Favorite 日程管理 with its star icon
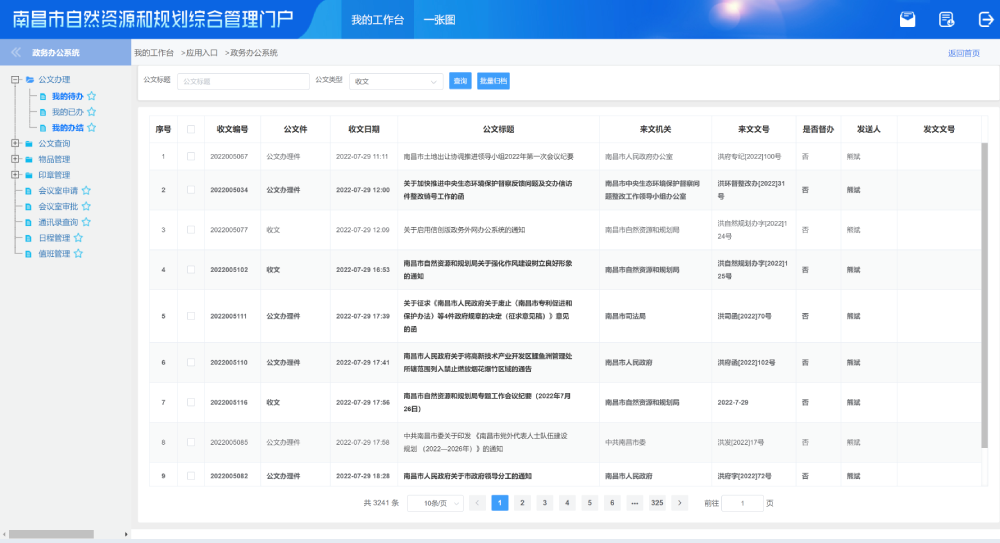The image size is (1000, 543). tap(78, 238)
